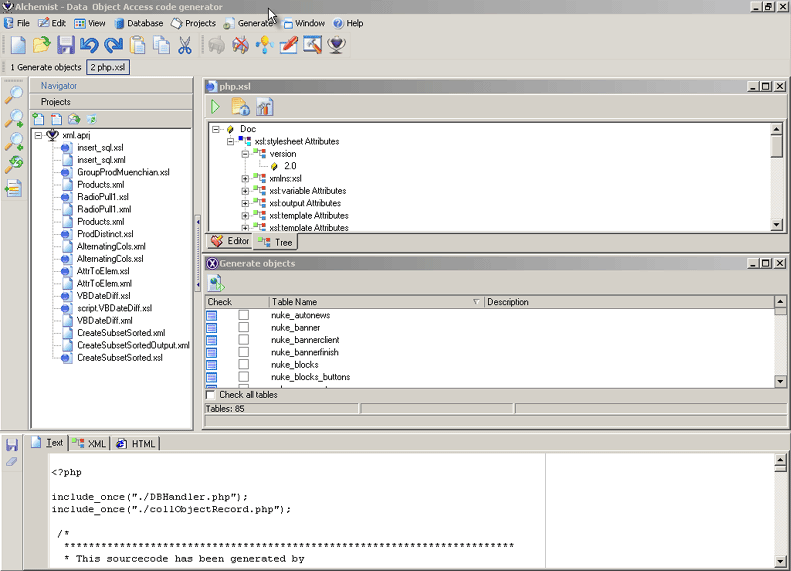The width and height of the screenshot is (791, 571).
Task: Collapse the xml.aprj project node
Action: (38, 135)
